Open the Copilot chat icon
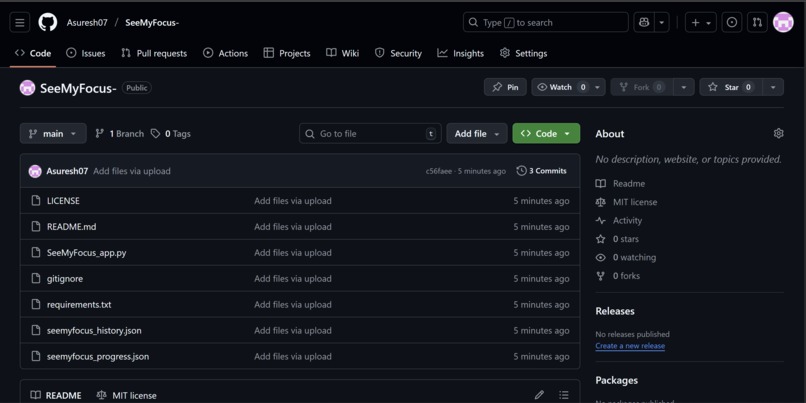This screenshot has height=403, width=806. pos(644,23)
